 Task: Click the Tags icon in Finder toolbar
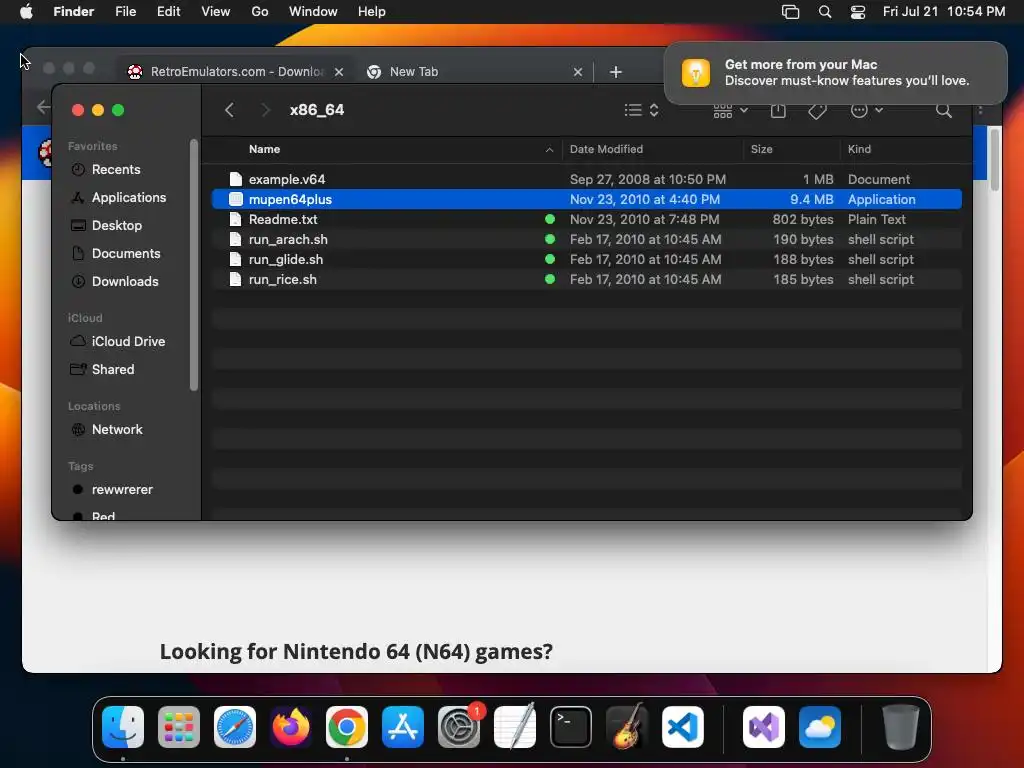pyautogui.click(x=817, y=111)
